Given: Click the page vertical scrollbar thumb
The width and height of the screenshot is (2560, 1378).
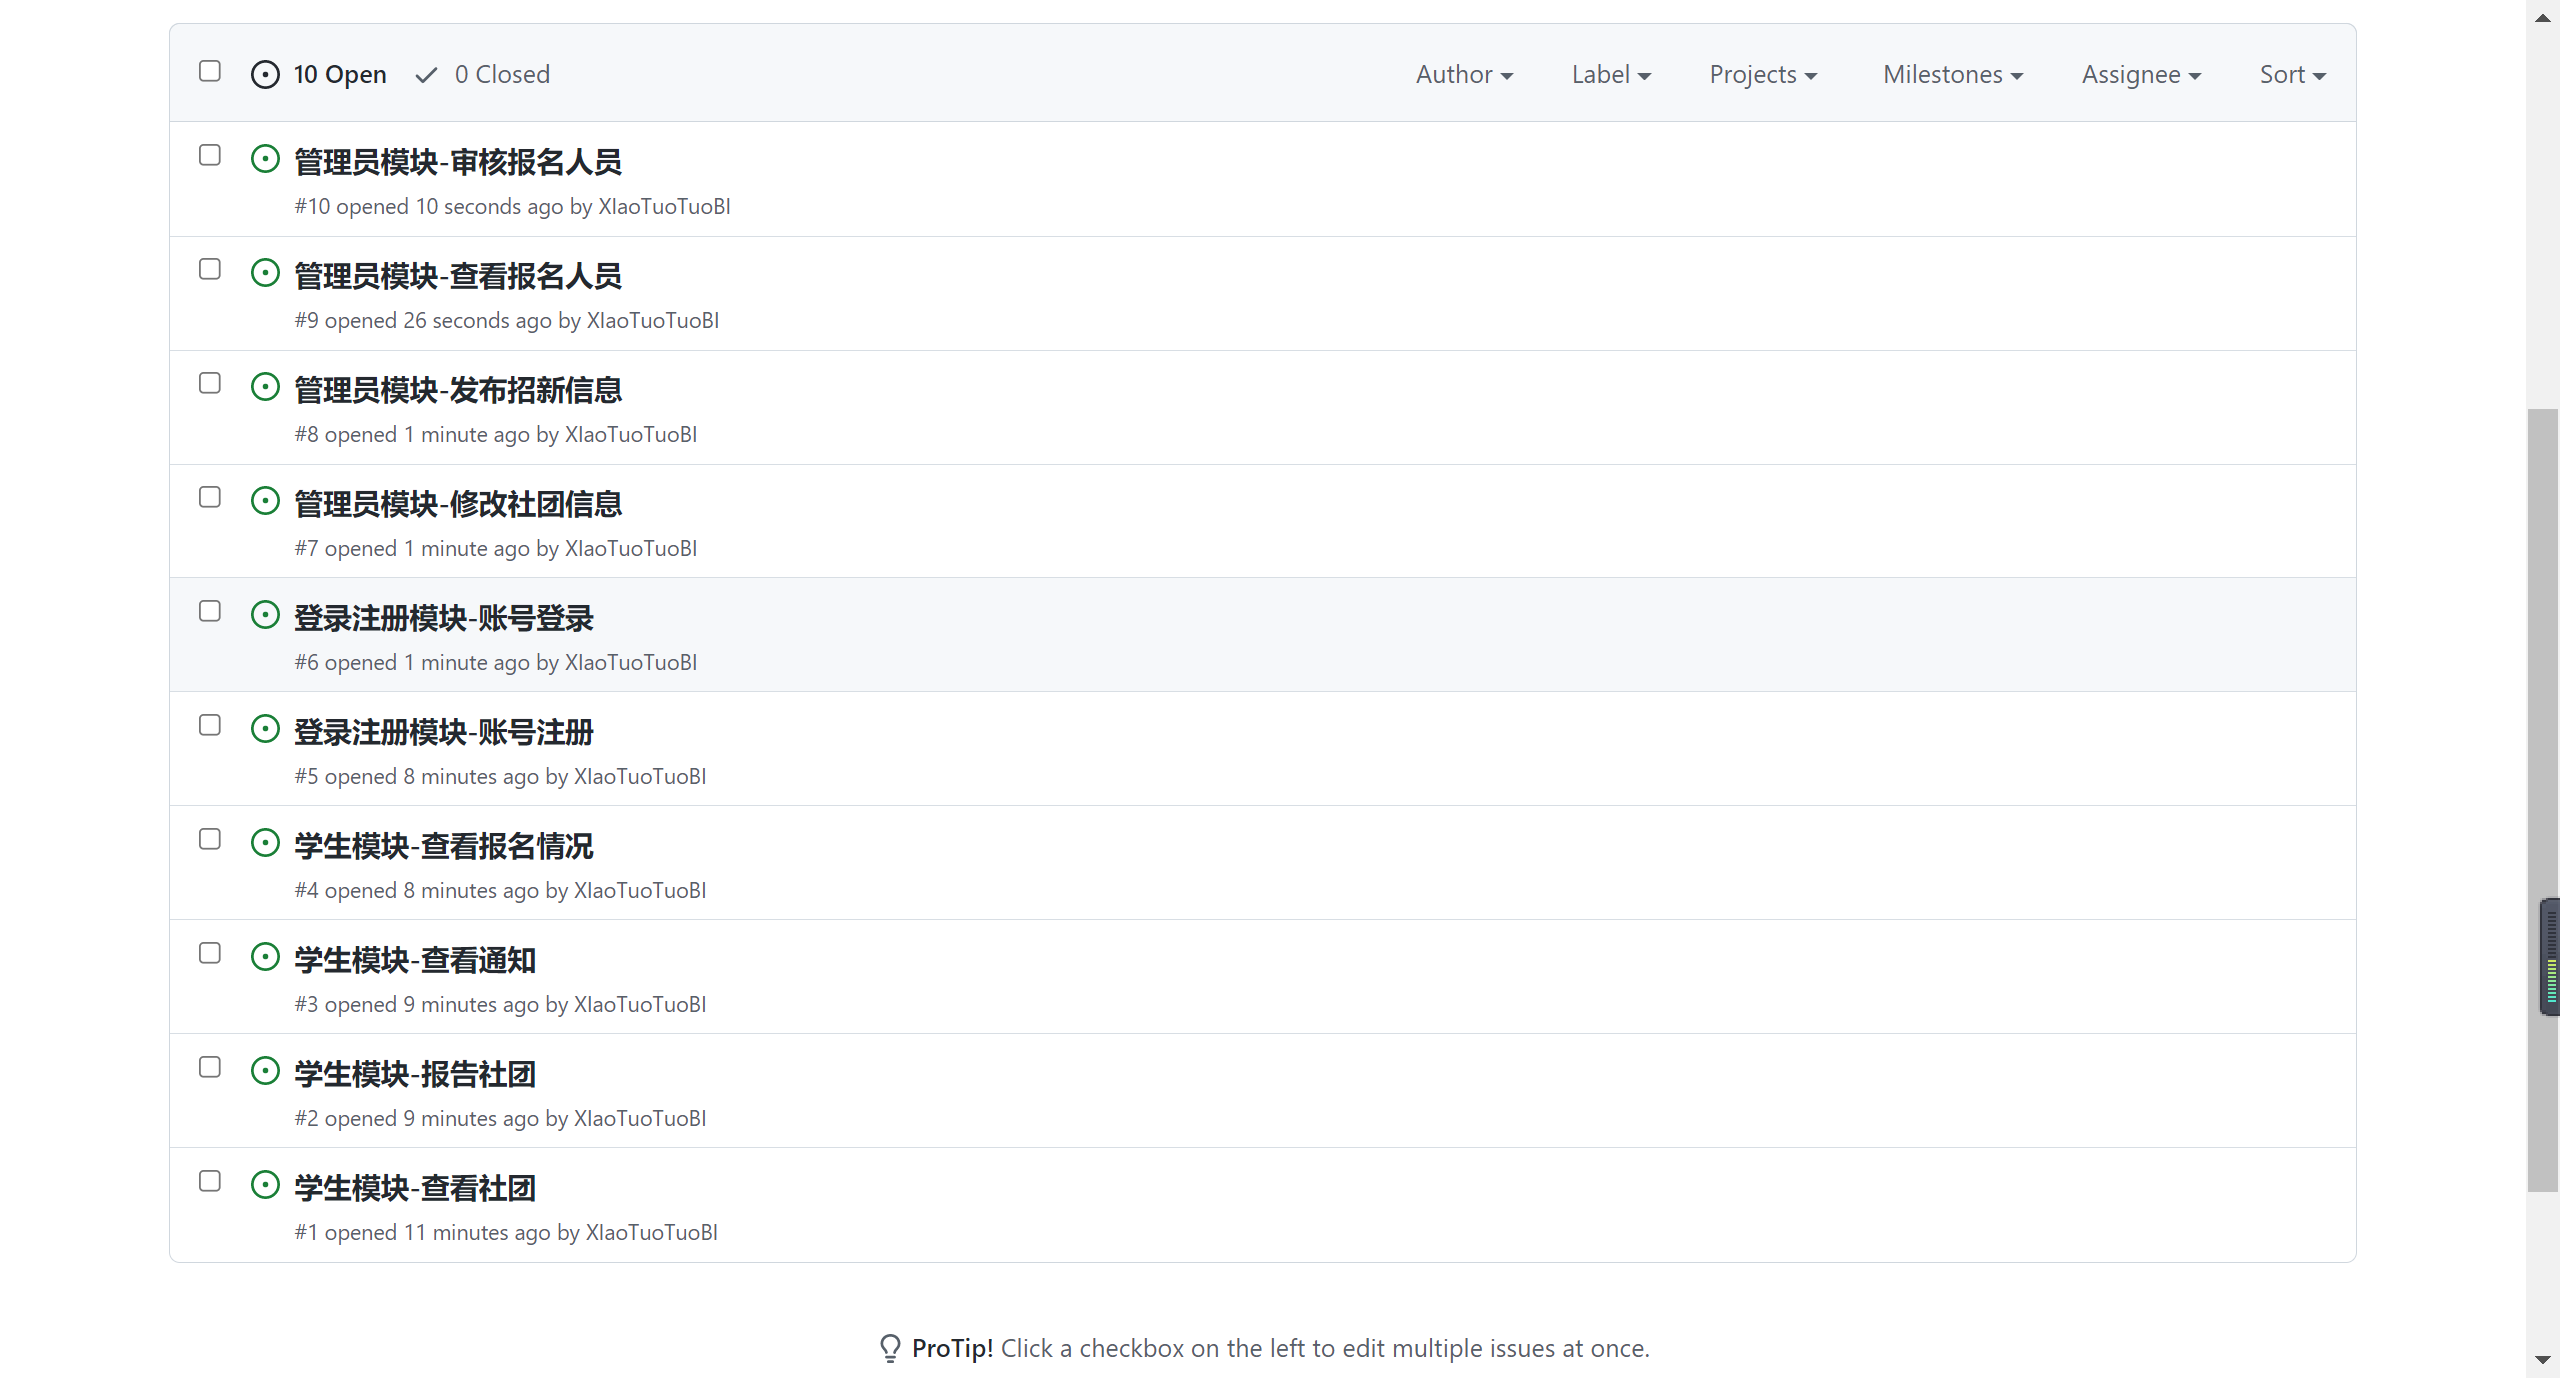Looking at the screenshot, I should (x=2543, y=800).
